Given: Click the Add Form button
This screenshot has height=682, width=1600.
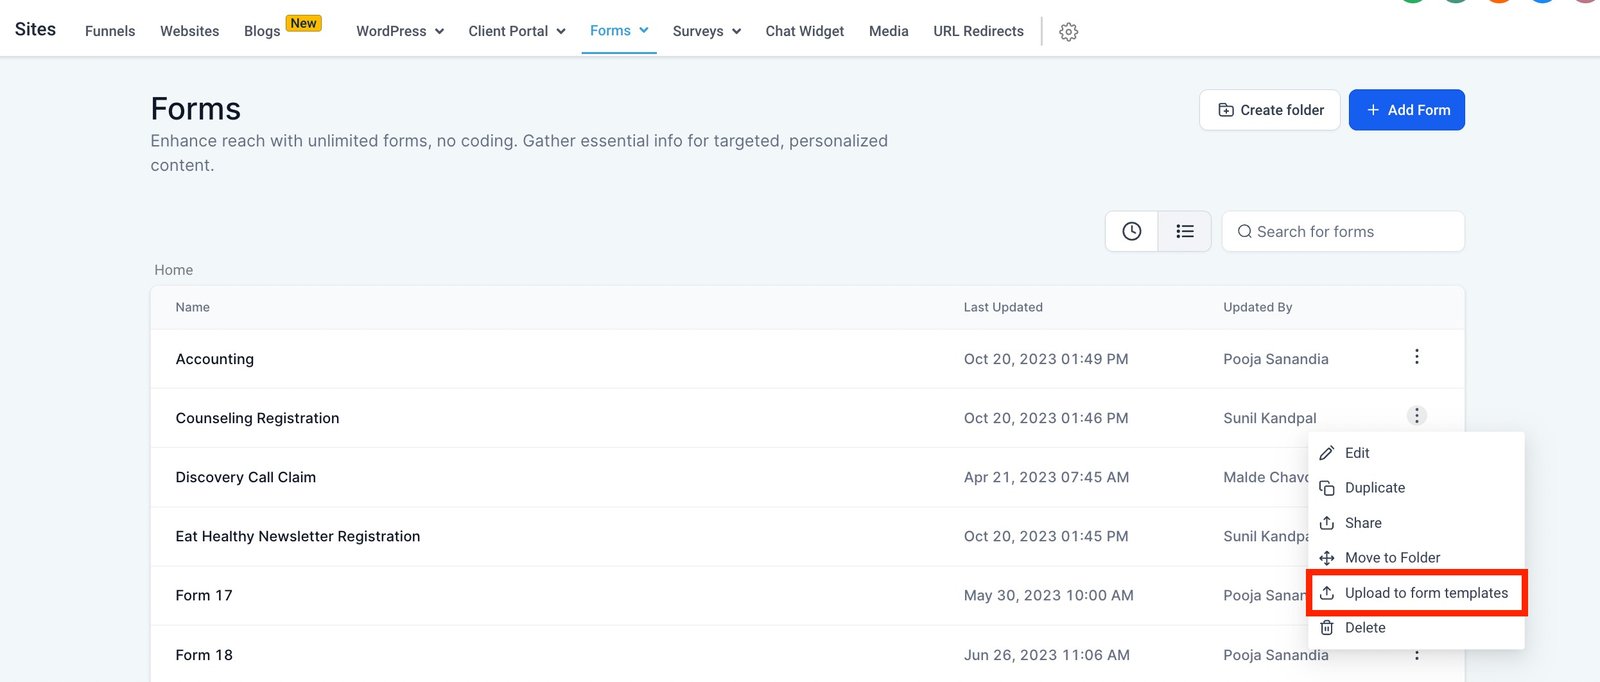Looking at the screenshot, I should [1406, 110].
